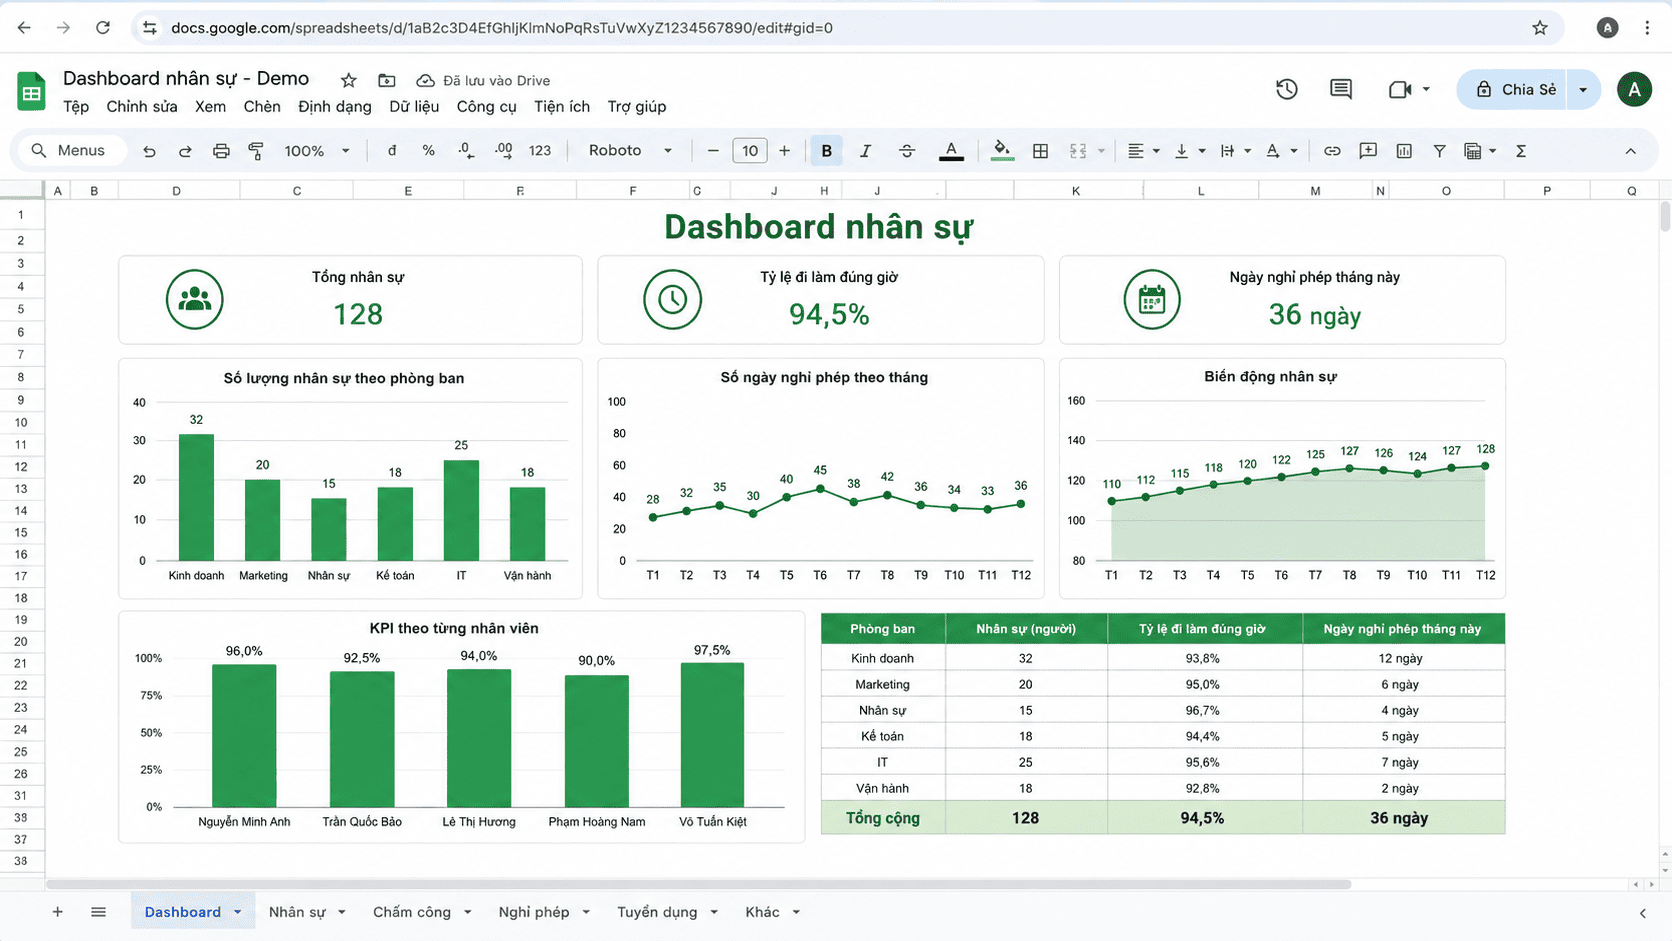Open the Borders tool
1672x941 pixels.
tap(1040, 151)
